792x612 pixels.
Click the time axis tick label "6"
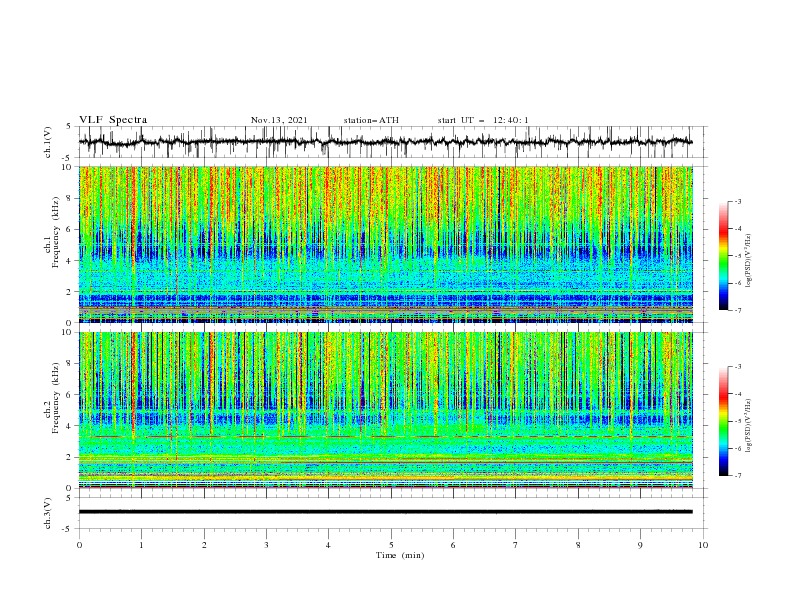pyautogui.click(x=453, y=545)
